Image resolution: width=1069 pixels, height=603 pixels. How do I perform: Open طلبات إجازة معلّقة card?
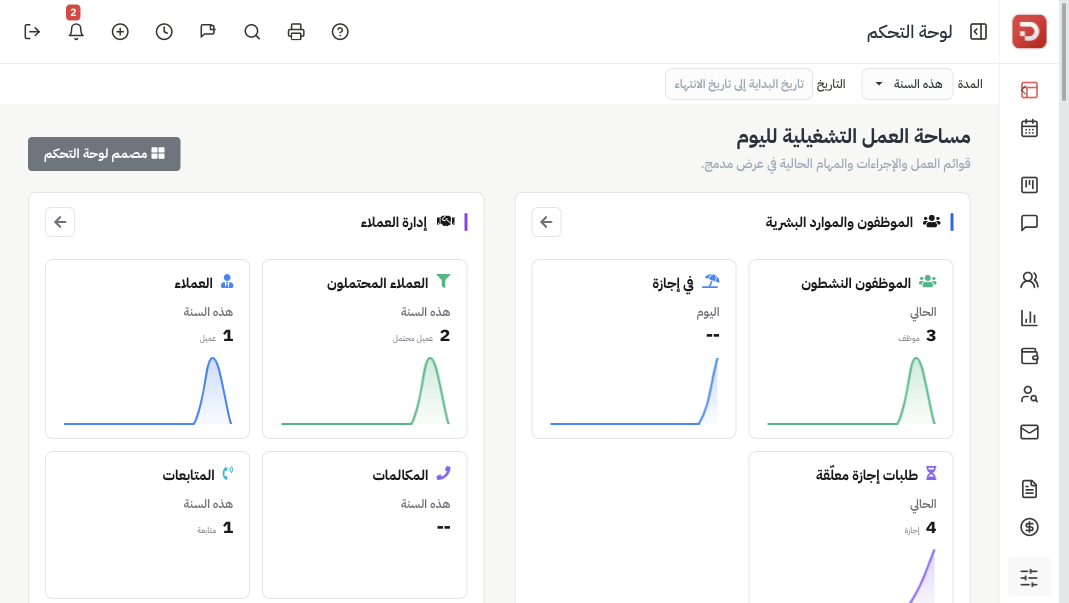pyautogui.click(x=851, y=527)
